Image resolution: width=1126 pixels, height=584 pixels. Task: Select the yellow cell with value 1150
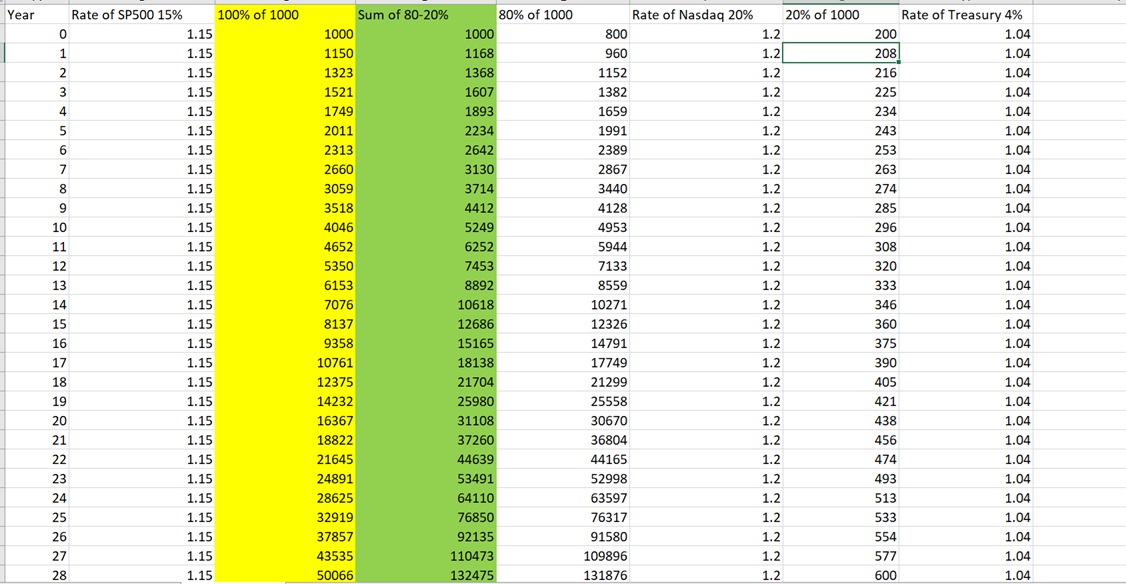[x=285, y=53]
